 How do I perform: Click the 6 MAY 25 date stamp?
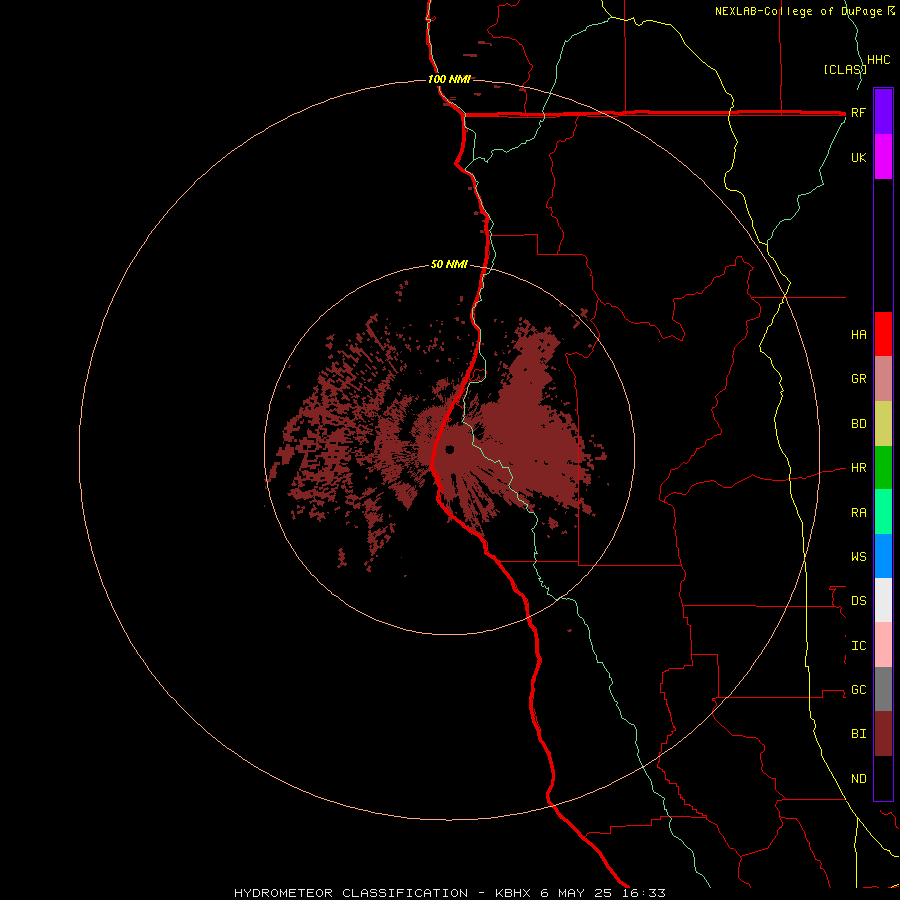tap(576, 893)
